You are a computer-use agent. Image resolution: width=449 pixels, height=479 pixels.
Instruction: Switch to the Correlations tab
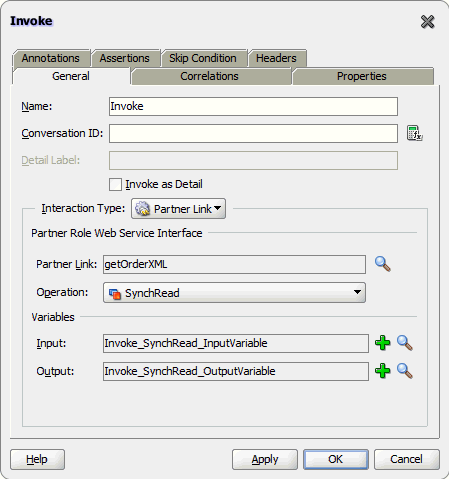[210, 76]
